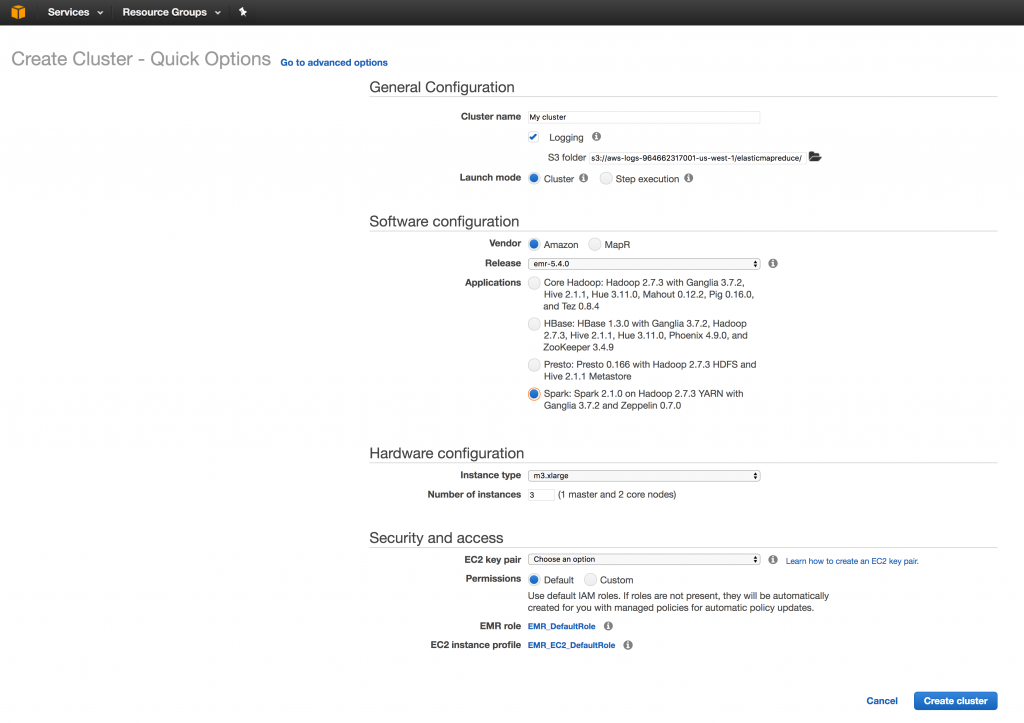
Task: Click the Cancel link
Action: tap(882, 701)
